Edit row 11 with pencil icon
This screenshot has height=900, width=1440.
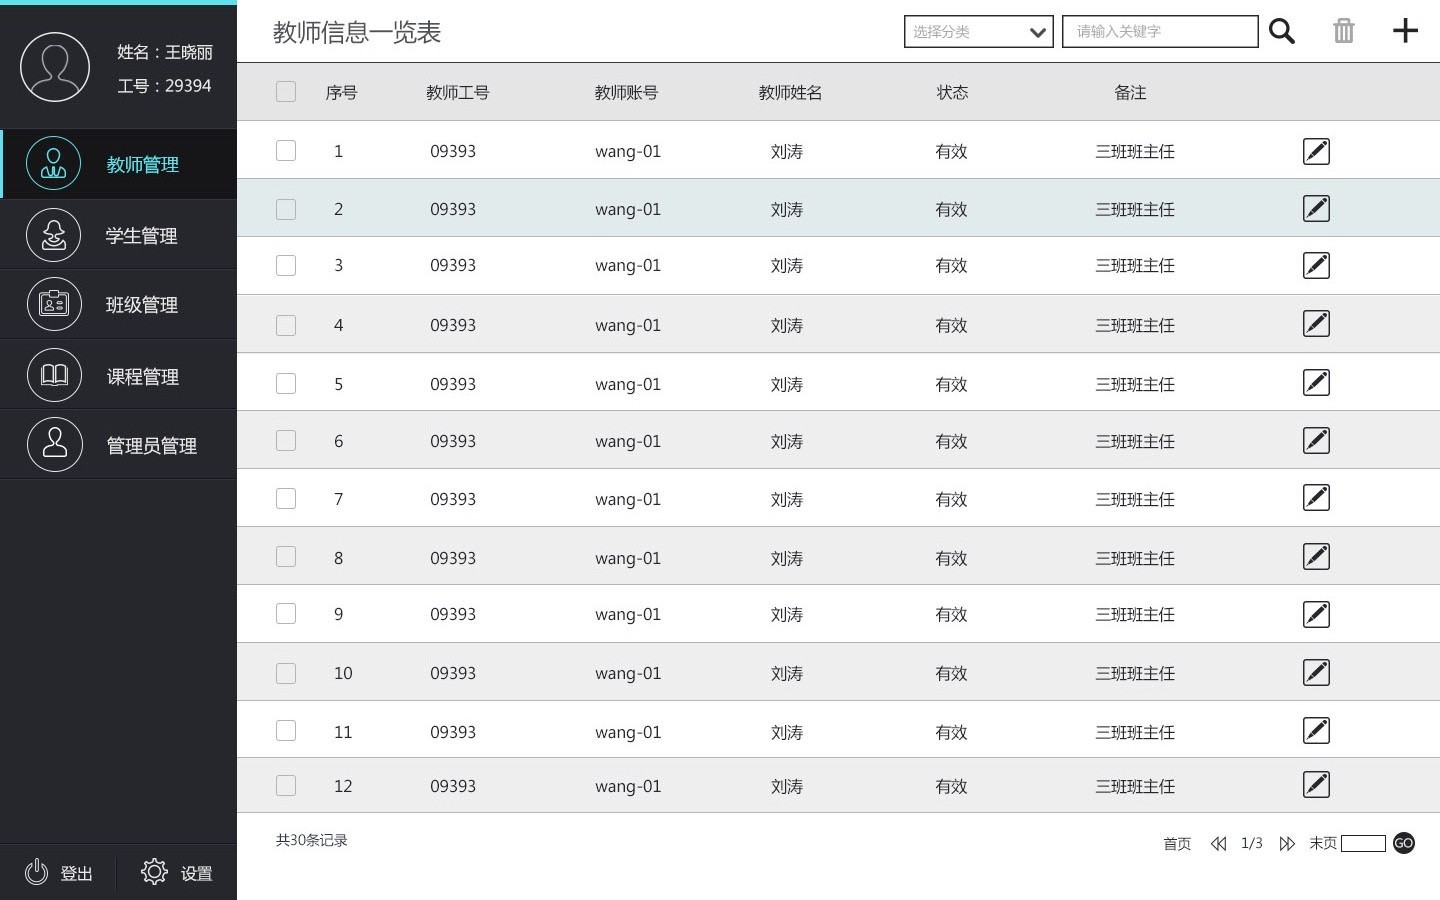(x=1316, y=731)
